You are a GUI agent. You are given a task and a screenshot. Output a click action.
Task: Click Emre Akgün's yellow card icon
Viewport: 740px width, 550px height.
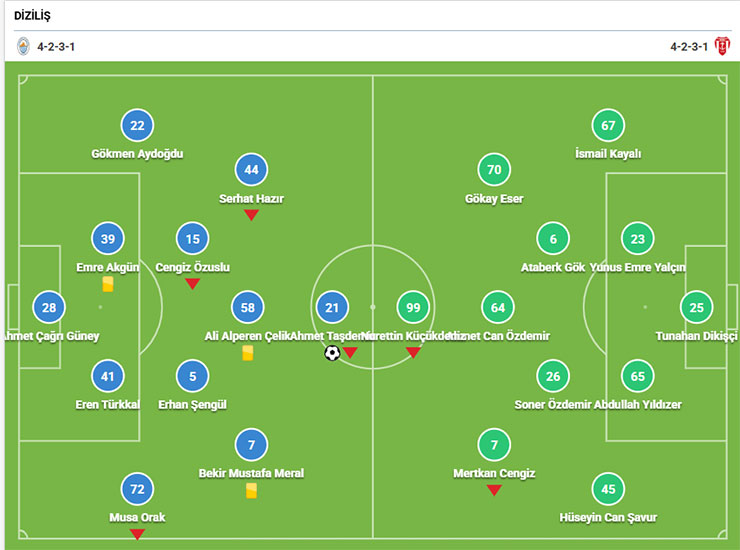click(x=108, y=284)
